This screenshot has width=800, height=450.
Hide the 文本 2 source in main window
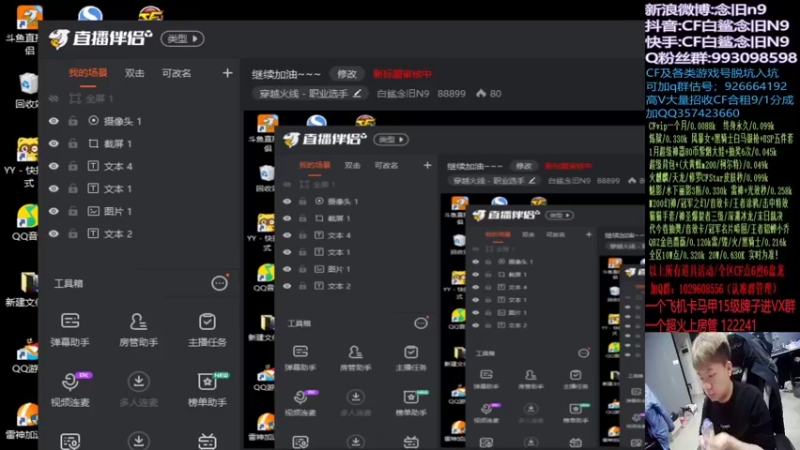(54, 233)
